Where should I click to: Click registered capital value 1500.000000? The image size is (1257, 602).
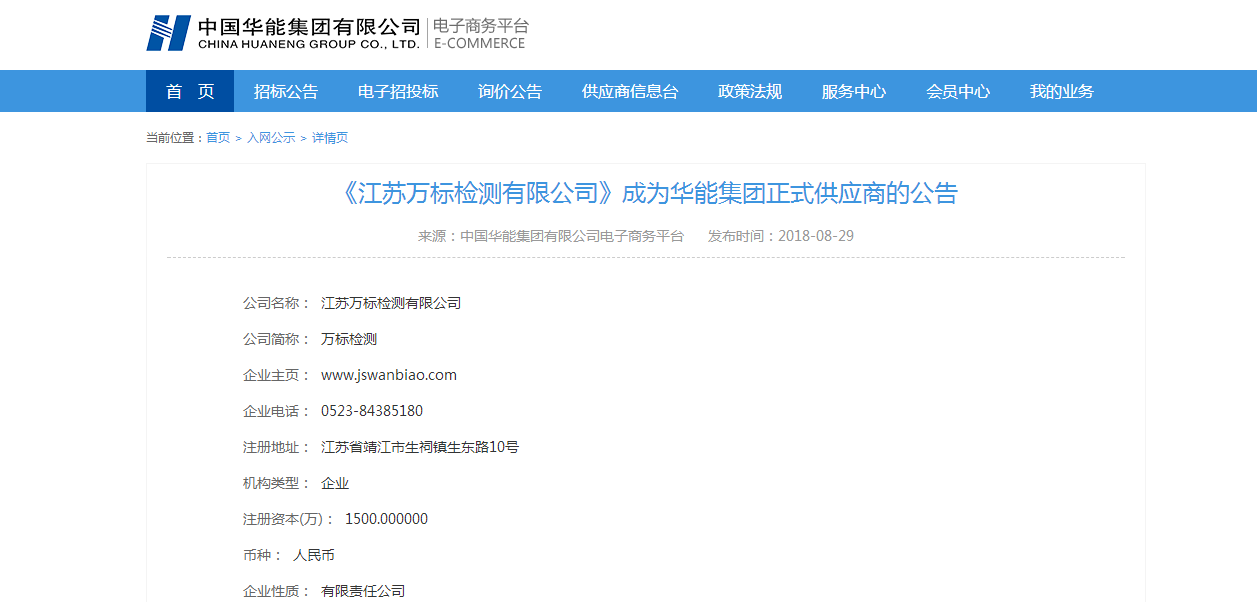click(x=386, y=519)
